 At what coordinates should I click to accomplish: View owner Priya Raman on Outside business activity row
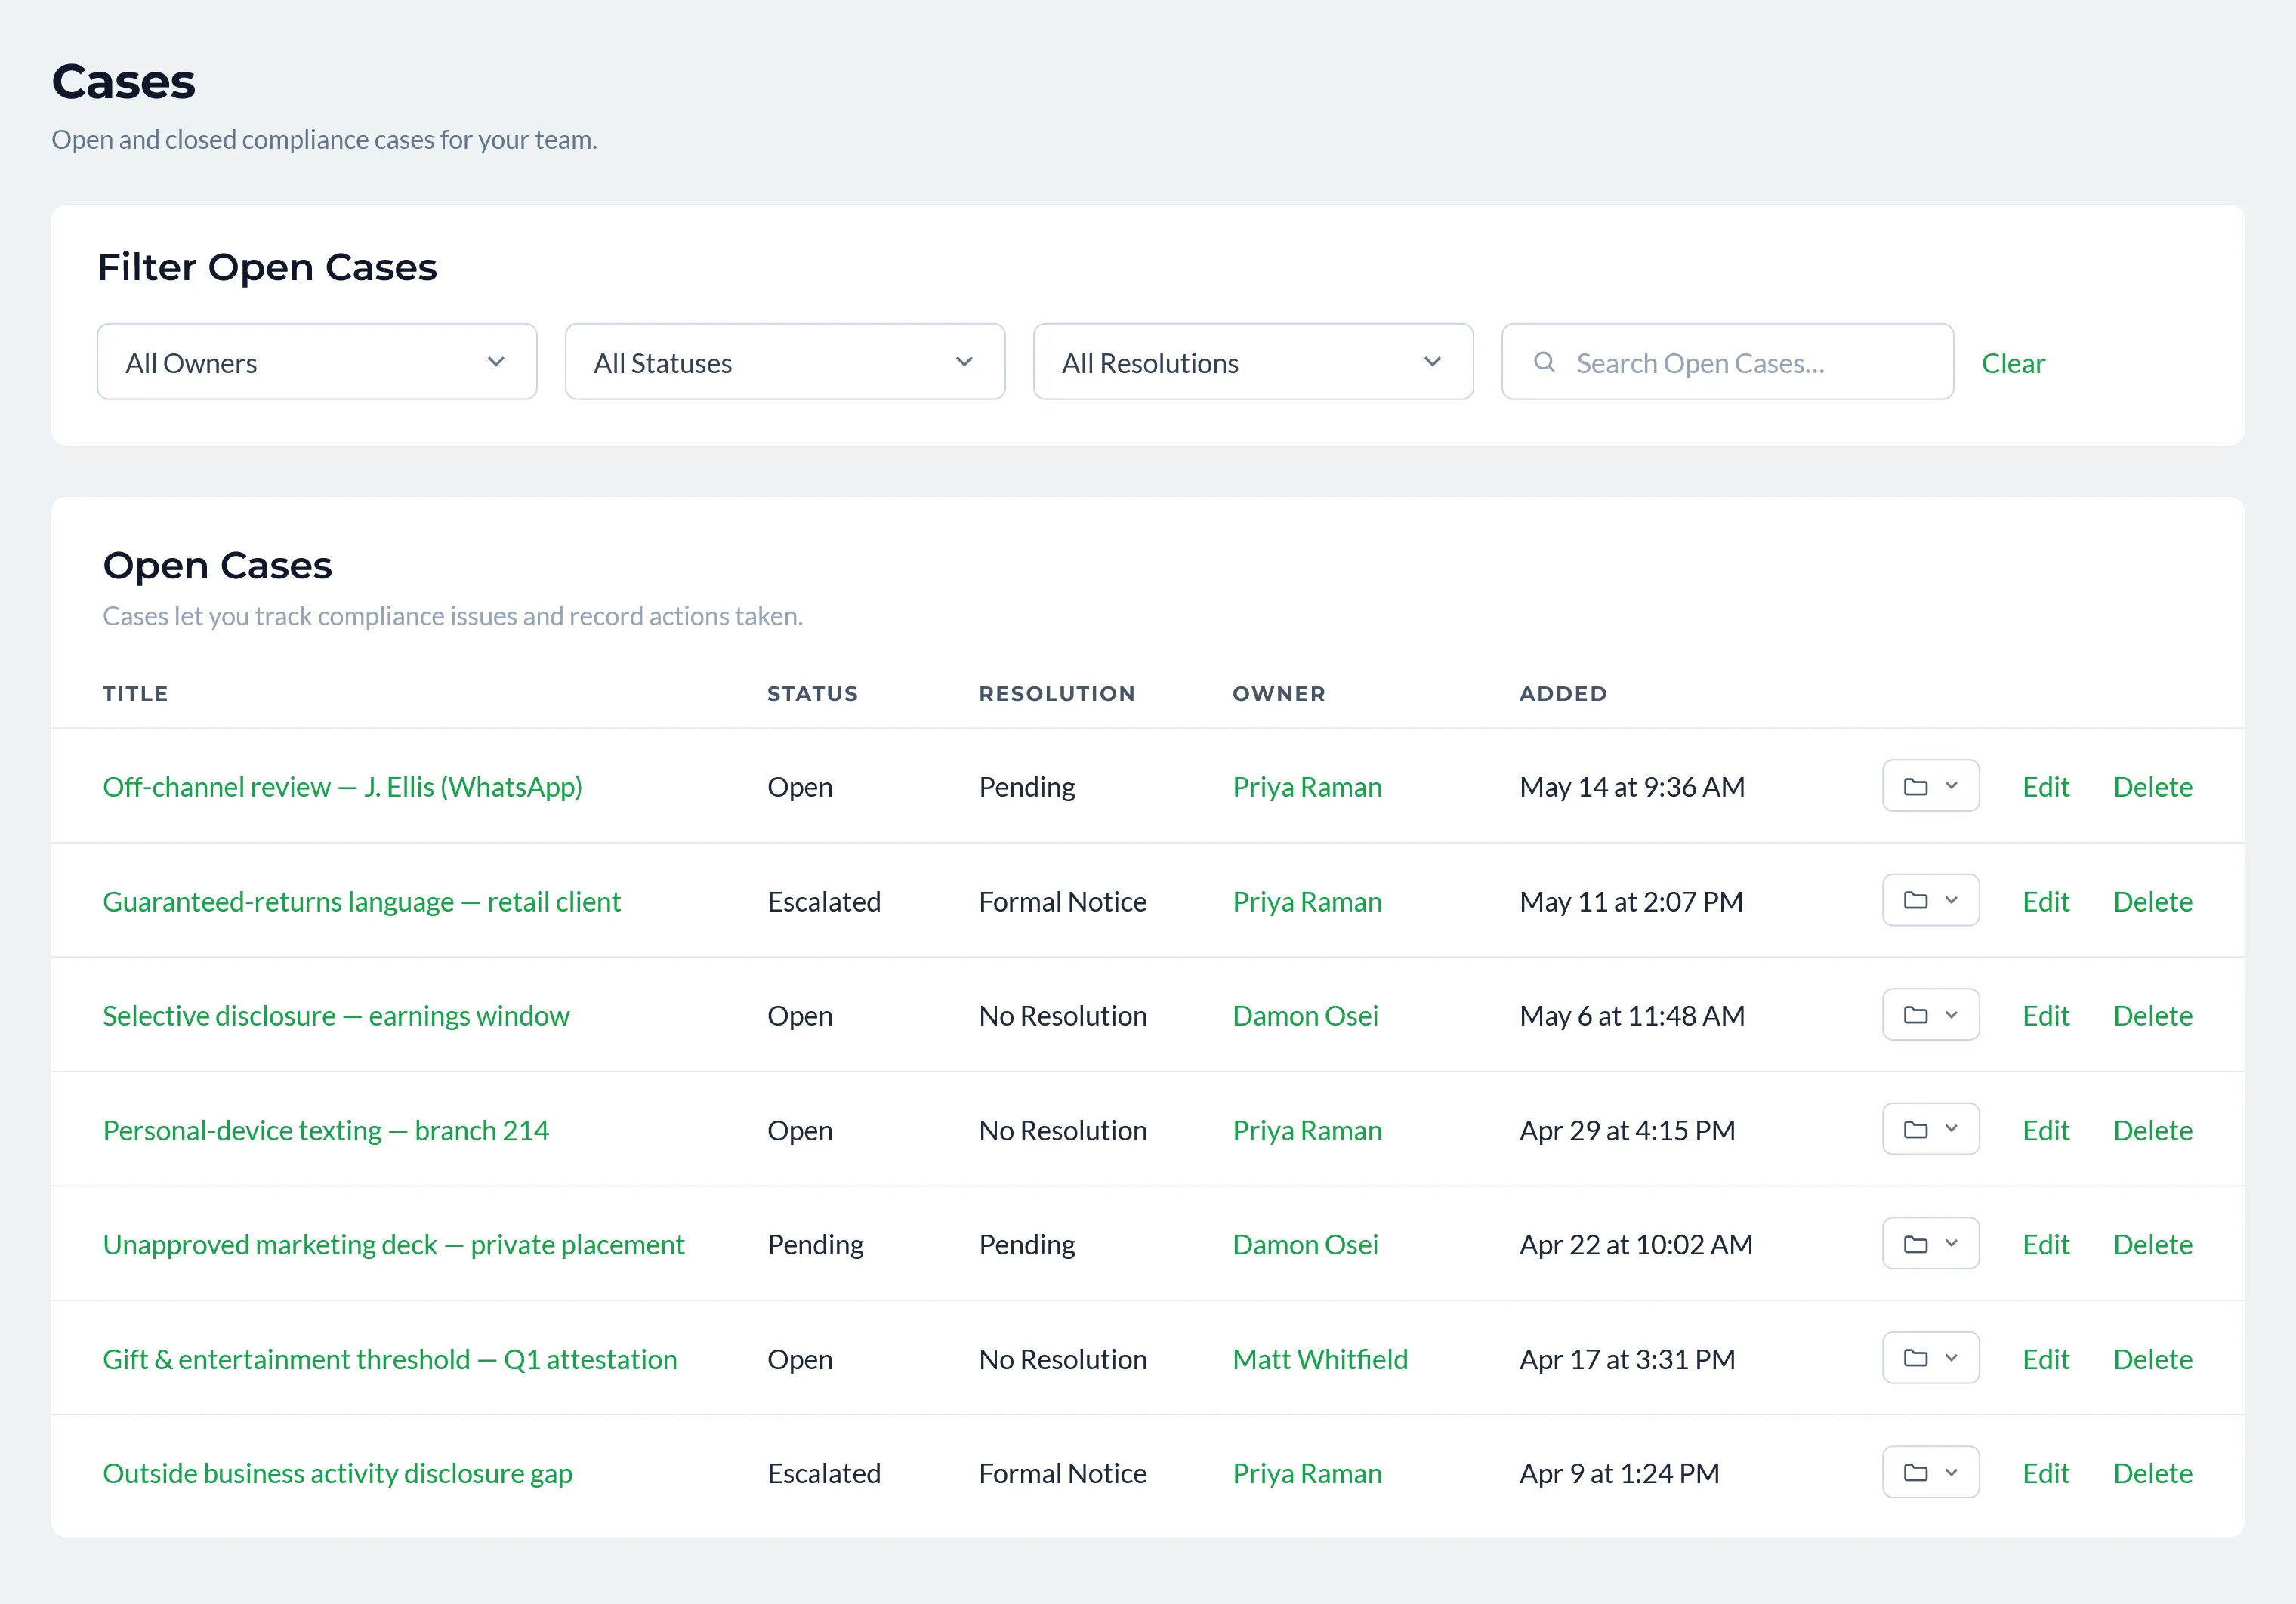(1307, 1473)
